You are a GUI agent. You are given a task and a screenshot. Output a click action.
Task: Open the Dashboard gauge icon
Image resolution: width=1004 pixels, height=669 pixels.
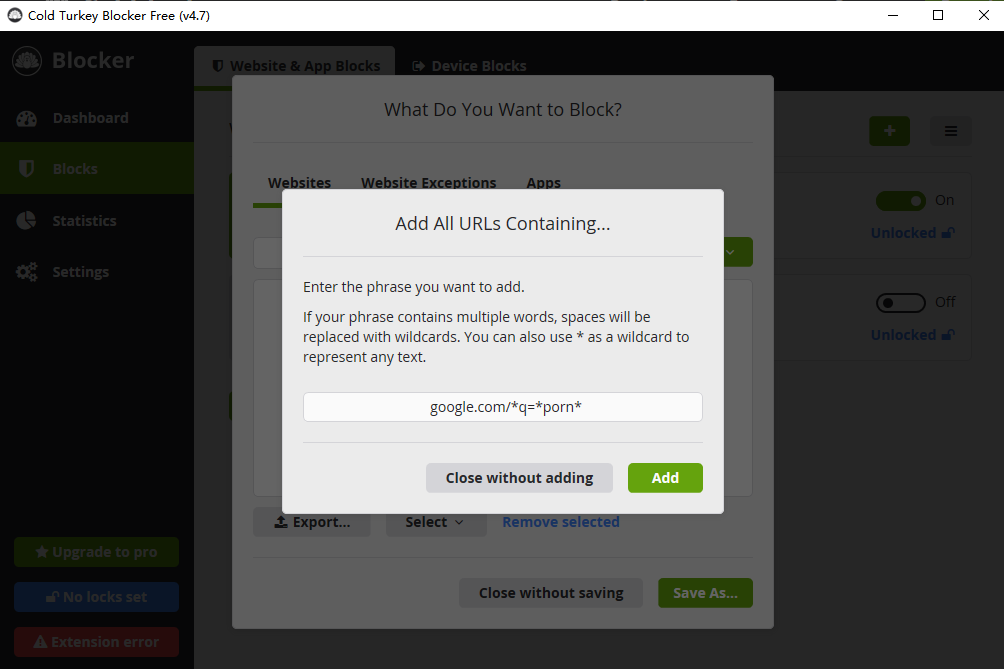tap(27, 118)
